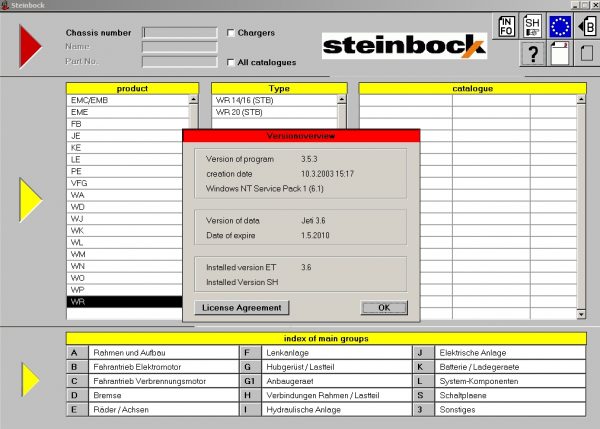Open group H Verbindungen Rahmen / Lastteil

tap(326, 395)
